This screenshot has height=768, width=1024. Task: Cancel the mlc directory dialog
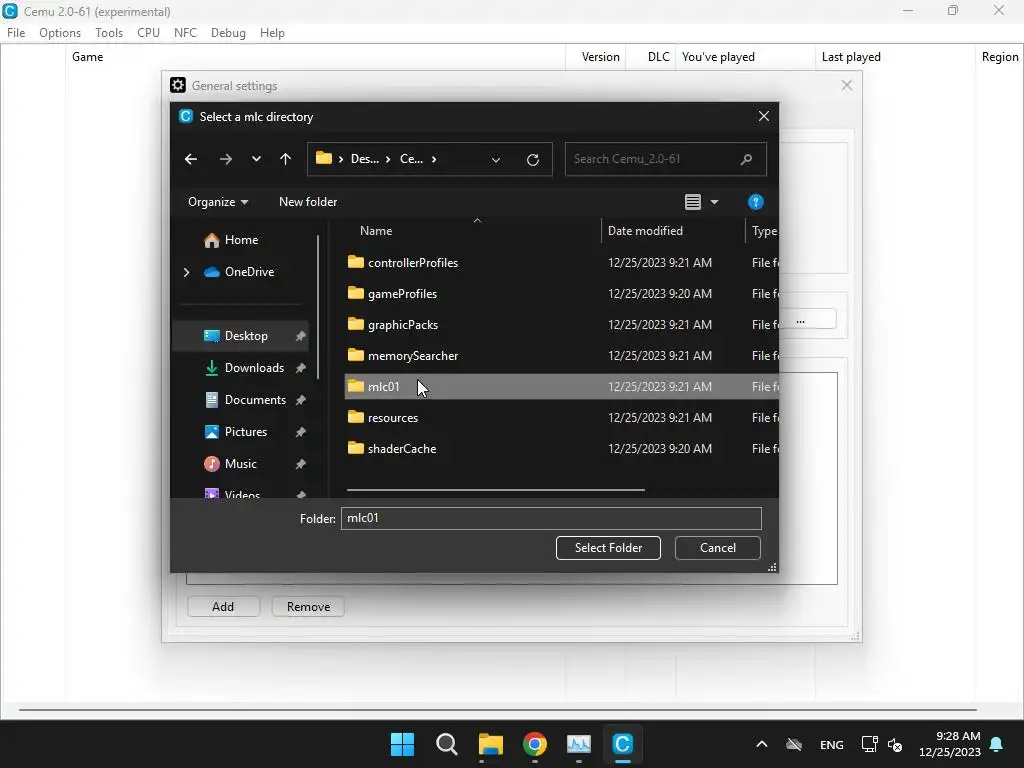(717, 548)
